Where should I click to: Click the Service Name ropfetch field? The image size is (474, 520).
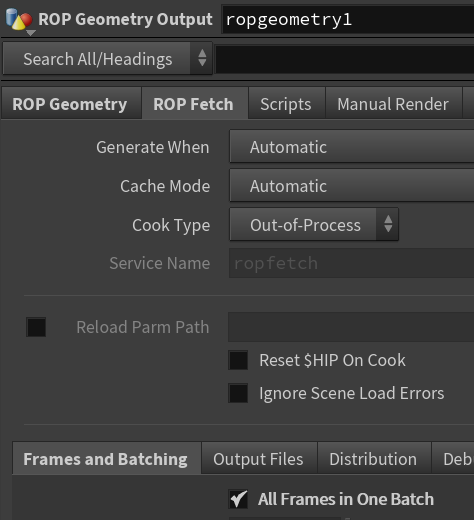click(x=351, y=263)
